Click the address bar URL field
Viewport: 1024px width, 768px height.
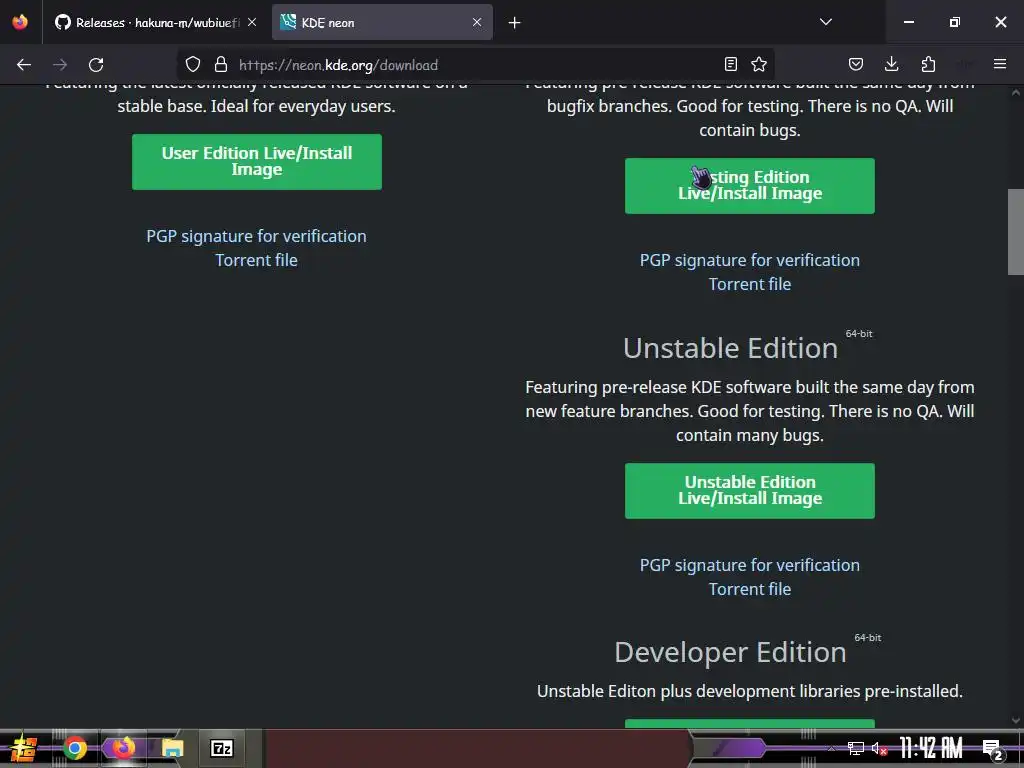click(x=477, y=65)
